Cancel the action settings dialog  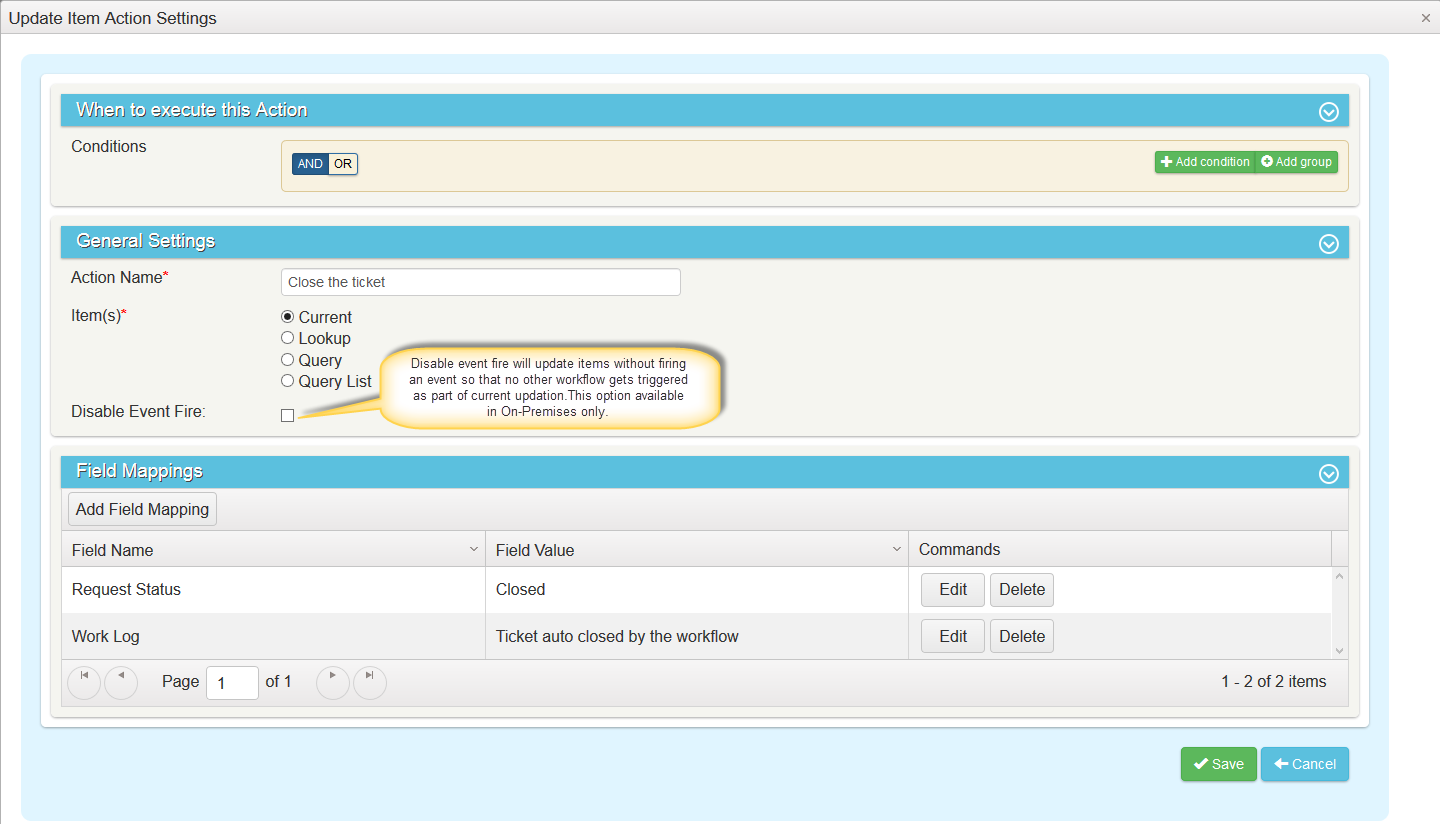1305,764
